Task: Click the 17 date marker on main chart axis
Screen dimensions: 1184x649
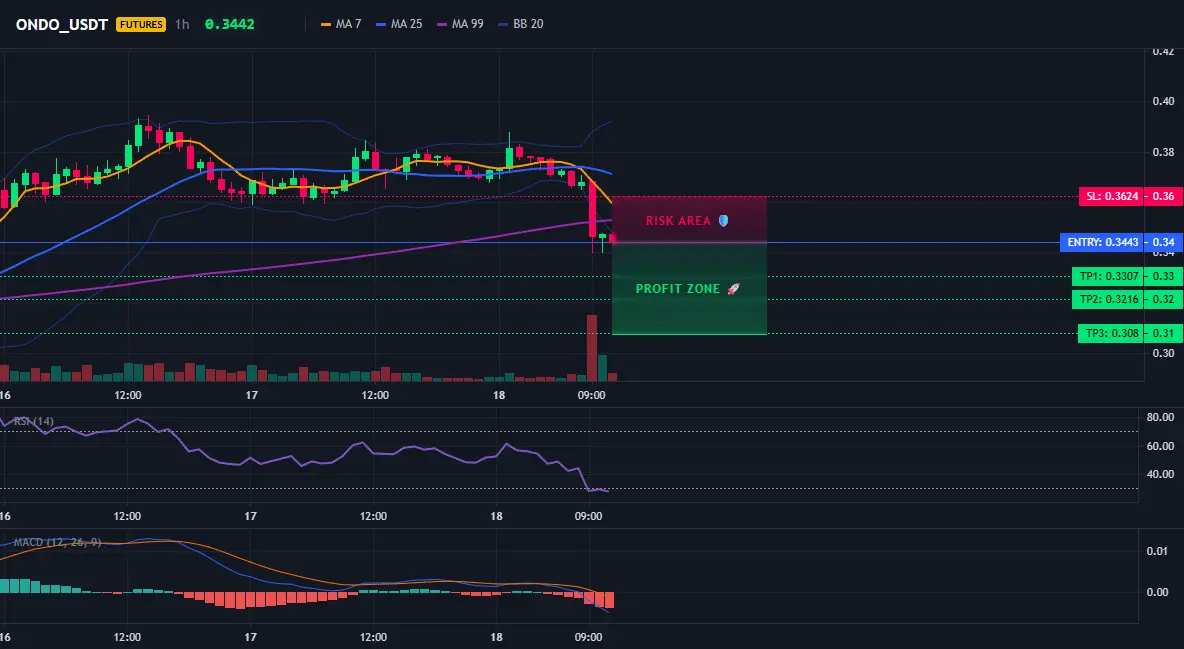Action: pos(251,395)
